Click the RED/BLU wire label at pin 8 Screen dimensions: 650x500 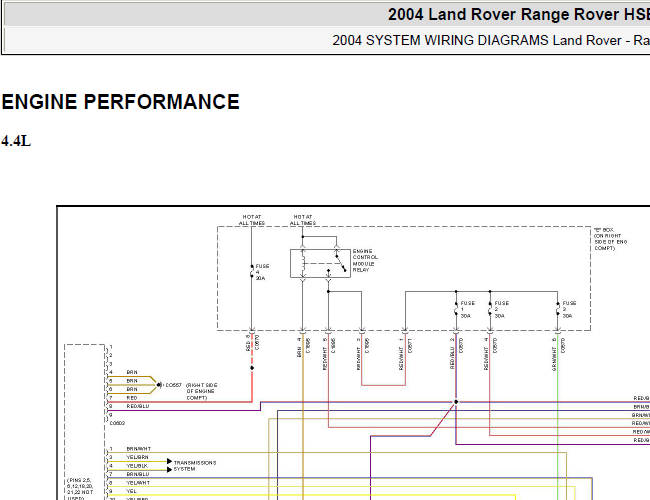click(x=138, y=406)
